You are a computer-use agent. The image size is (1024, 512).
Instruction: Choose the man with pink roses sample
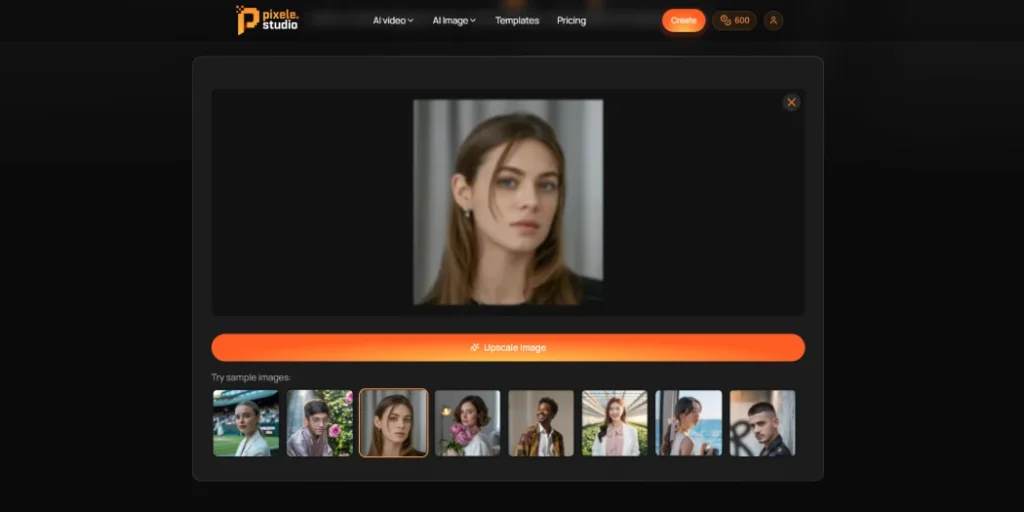pos(320,423)
